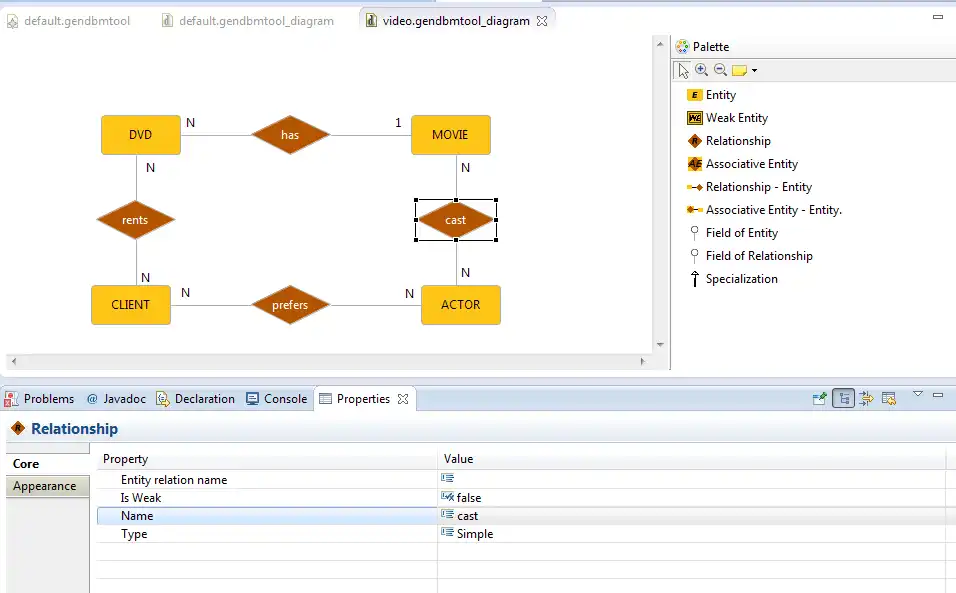
Task: Select the Field of Entity tool
Action: (733, 233)
